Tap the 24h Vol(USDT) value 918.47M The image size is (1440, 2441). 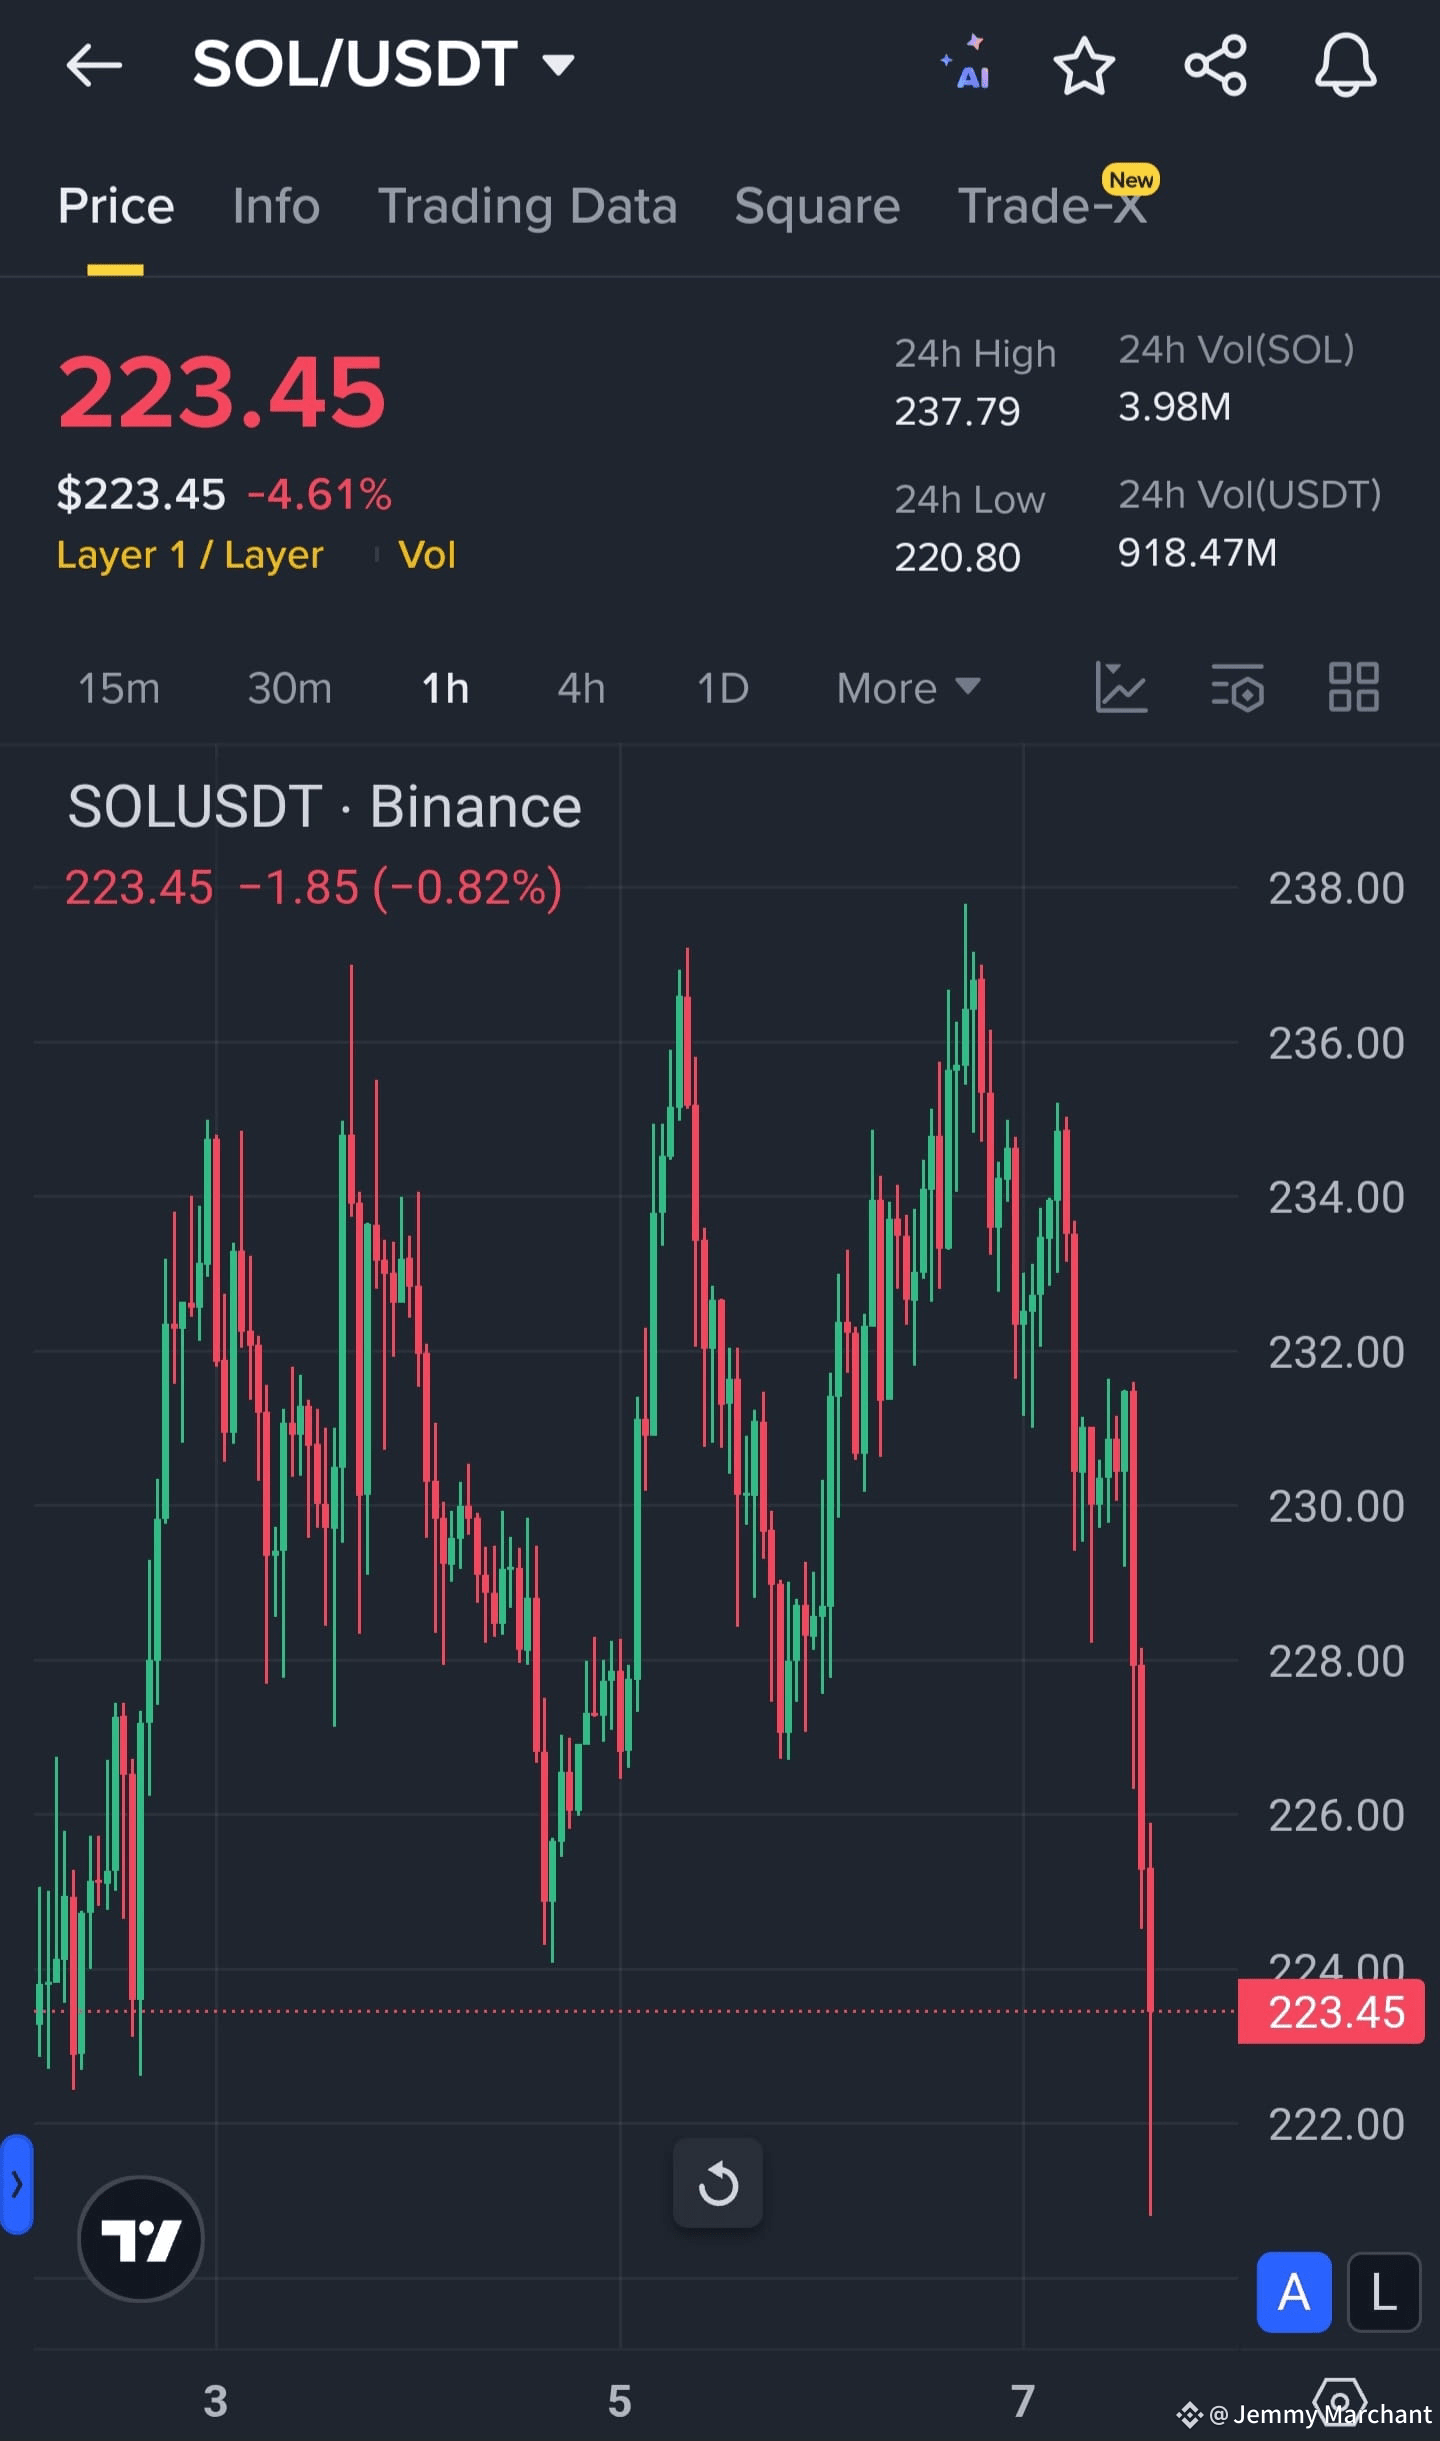pyautogui.click(x=1197, y=553)
